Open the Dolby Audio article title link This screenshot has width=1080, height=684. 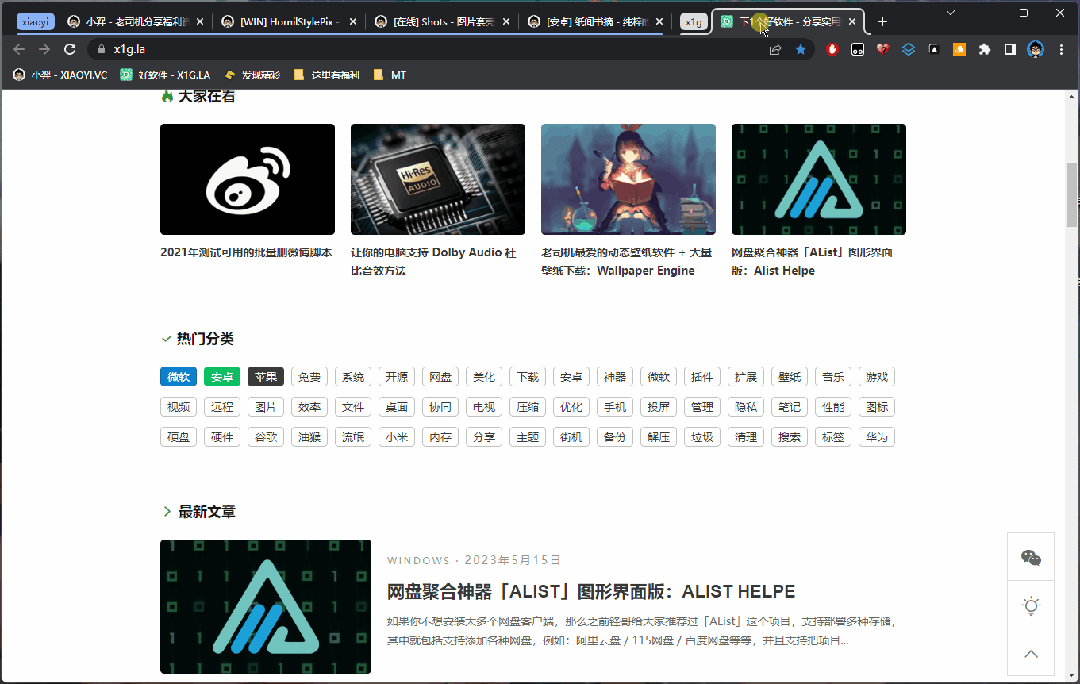click(434, 262)
